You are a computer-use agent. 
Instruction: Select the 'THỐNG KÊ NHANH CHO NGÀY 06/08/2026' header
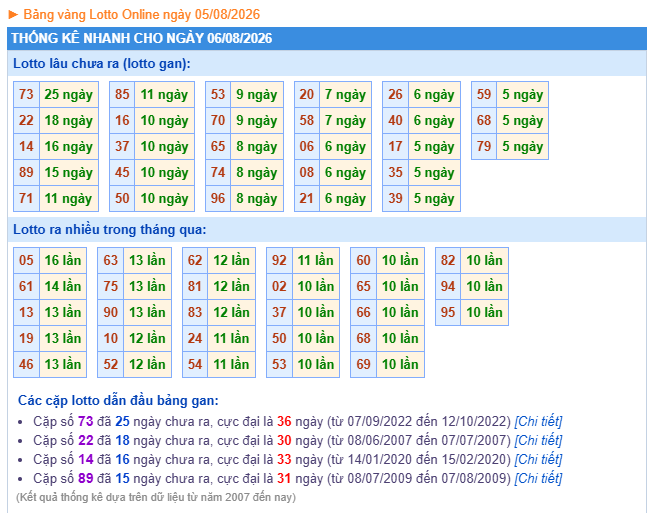(142, 38)
